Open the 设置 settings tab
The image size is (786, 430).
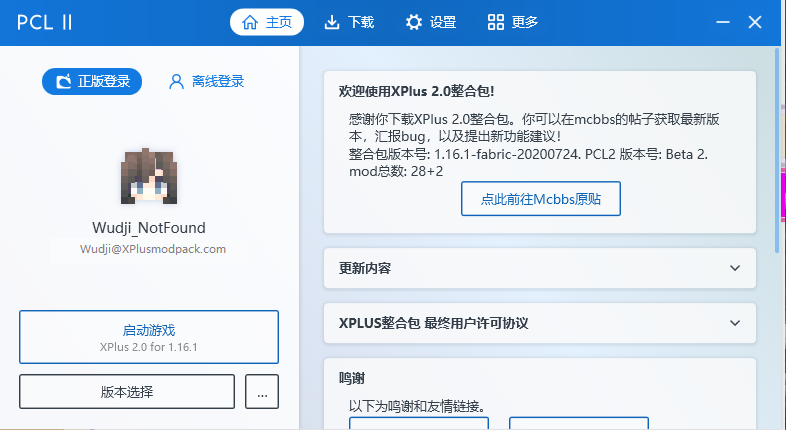coord(431,22)
